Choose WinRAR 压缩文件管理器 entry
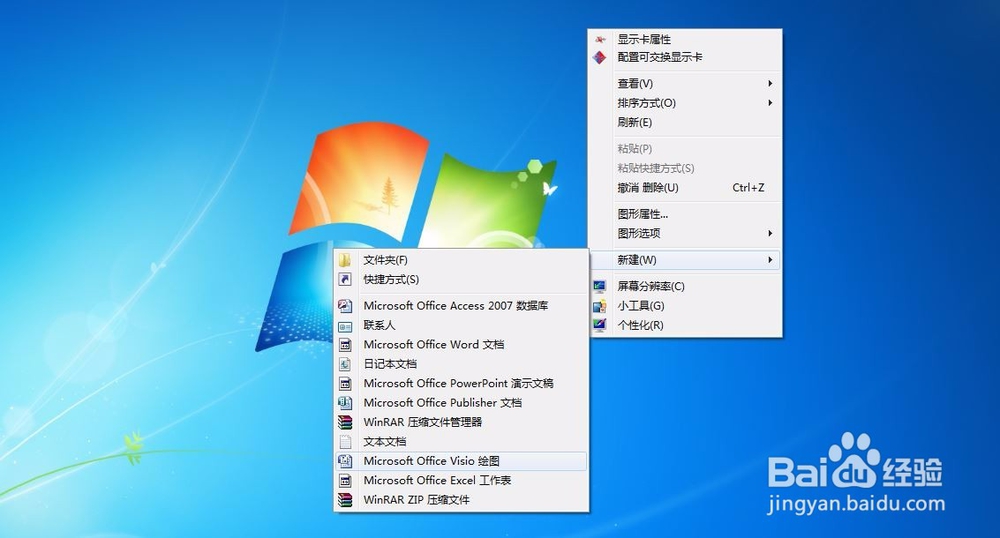1000x538 pixels. coord(461,422)
